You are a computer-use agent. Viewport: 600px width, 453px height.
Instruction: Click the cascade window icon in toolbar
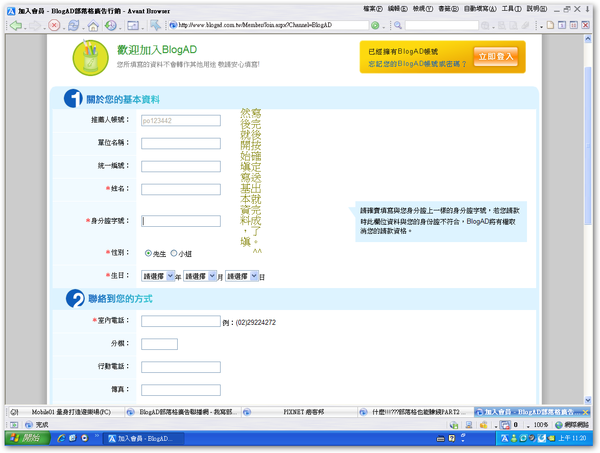(562, 25)
